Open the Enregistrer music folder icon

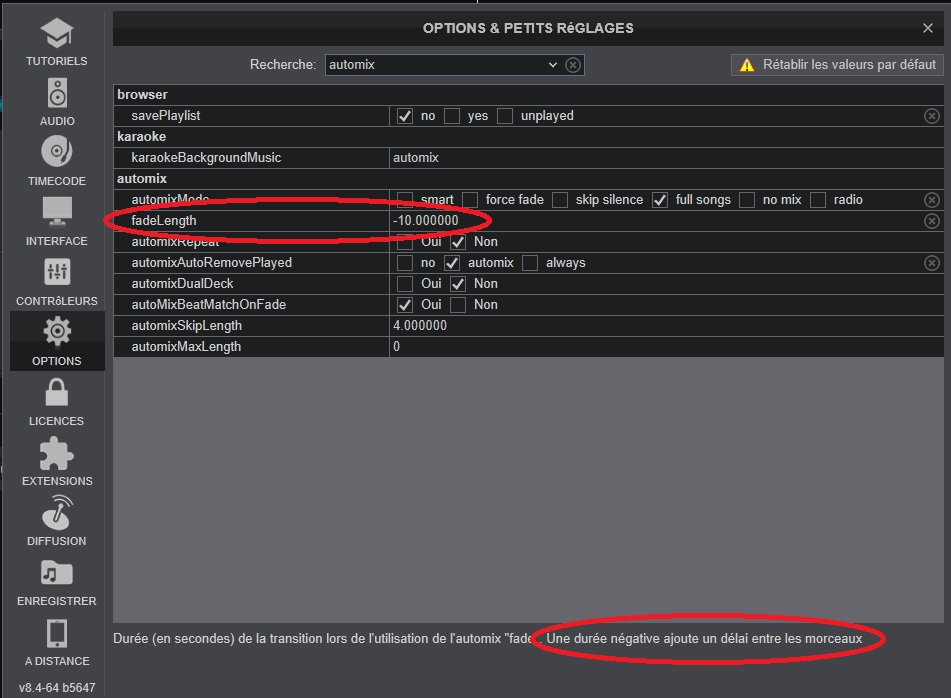click(57, 573)
